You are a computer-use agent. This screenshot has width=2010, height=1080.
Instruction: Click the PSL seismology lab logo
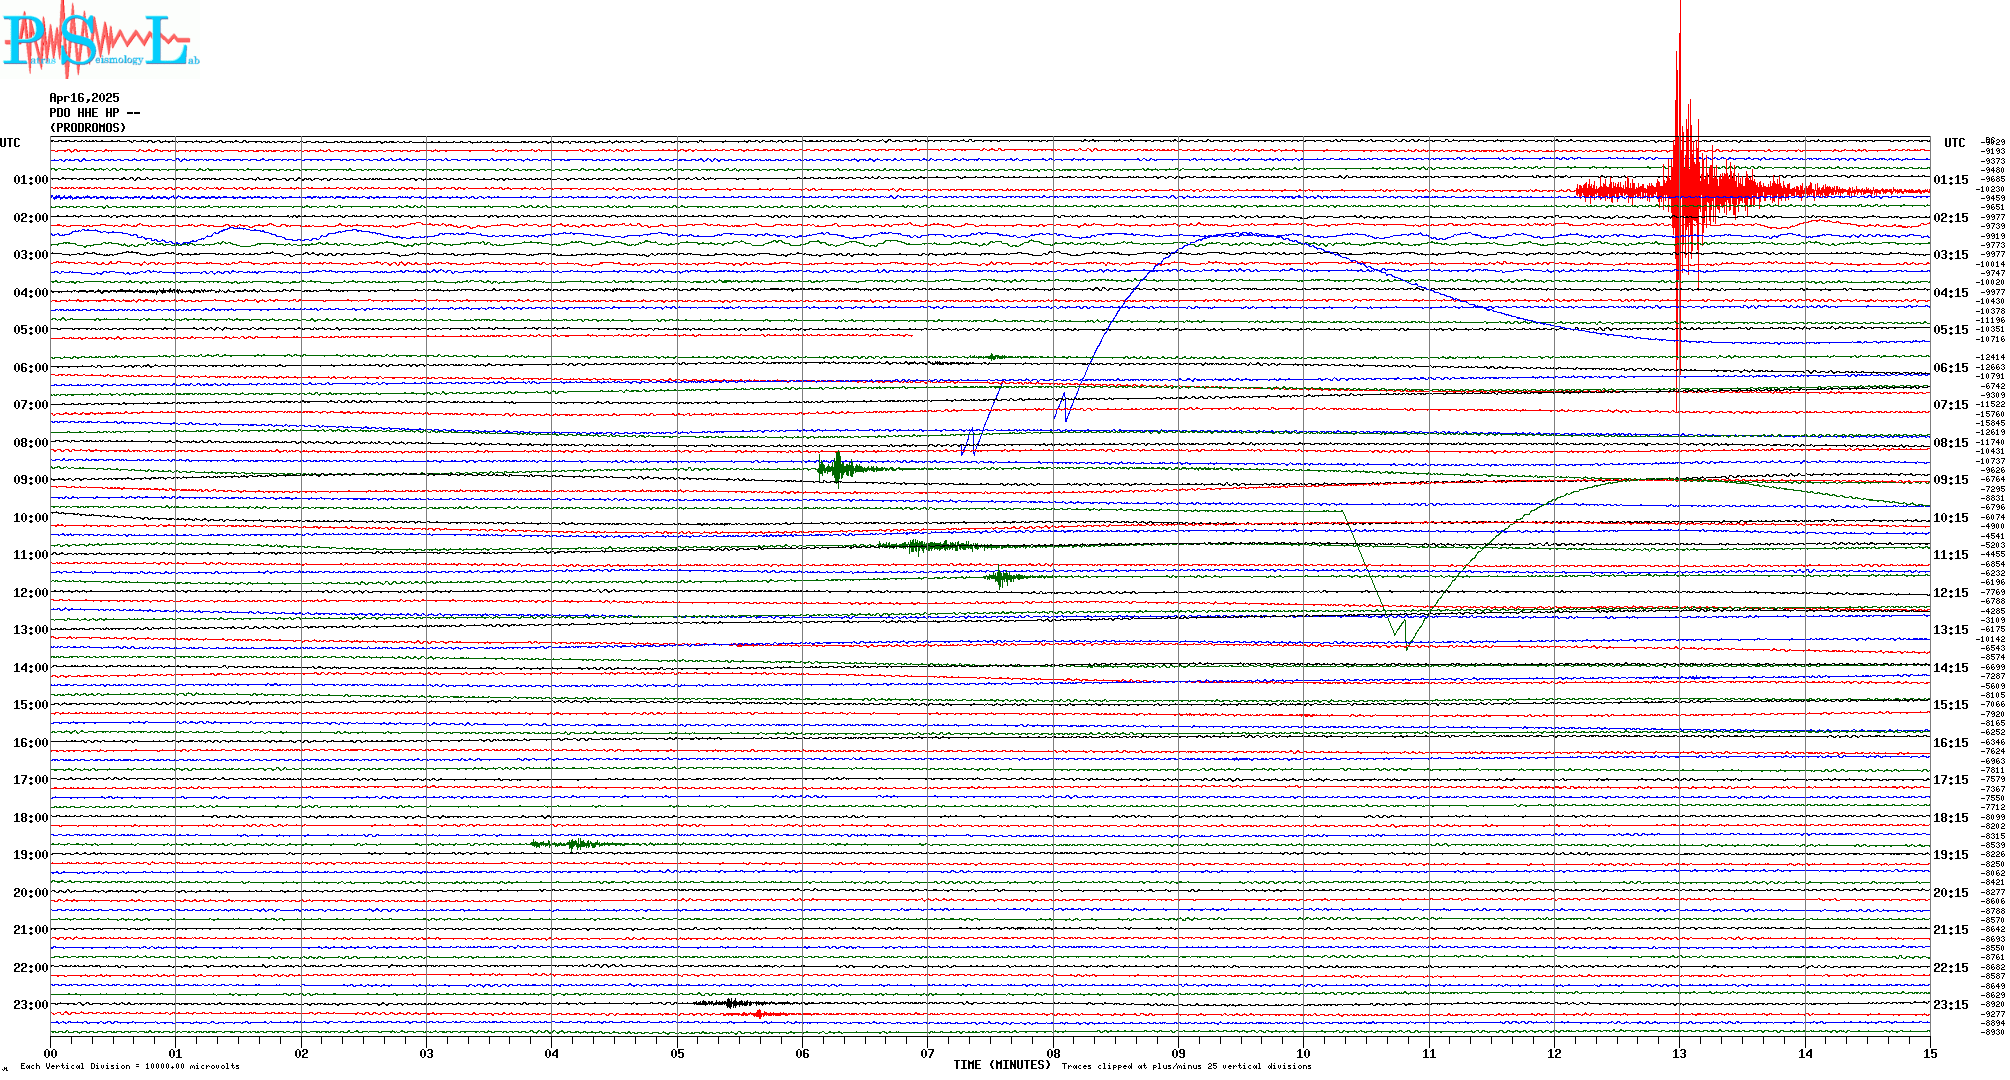click(100, 38)
